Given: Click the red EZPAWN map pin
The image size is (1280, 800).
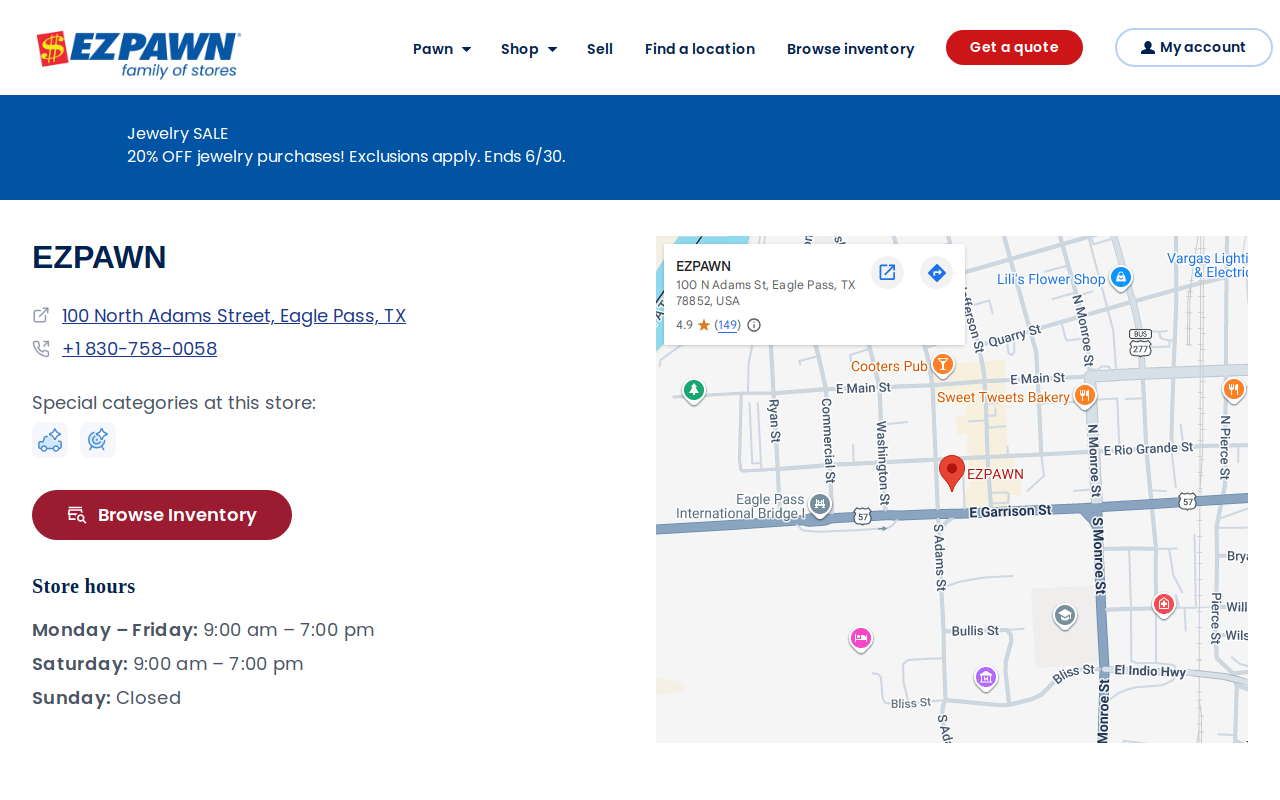Looking at the screenshot, I should 952,472.
